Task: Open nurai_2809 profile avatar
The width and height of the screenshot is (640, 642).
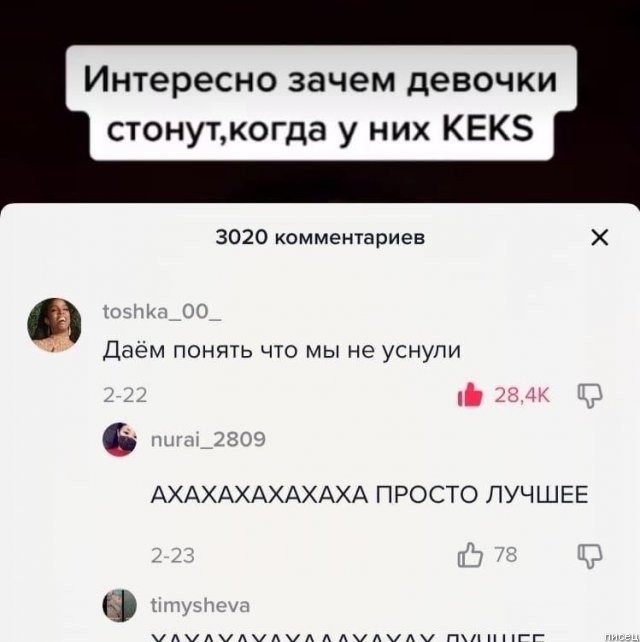Action: pyautogui.click(x=120, y=439)
